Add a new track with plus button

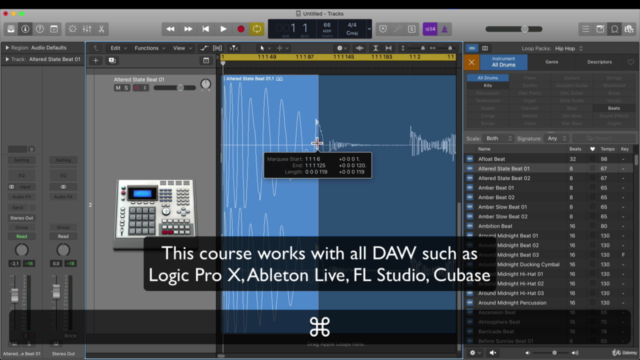[x=96, y=60]
